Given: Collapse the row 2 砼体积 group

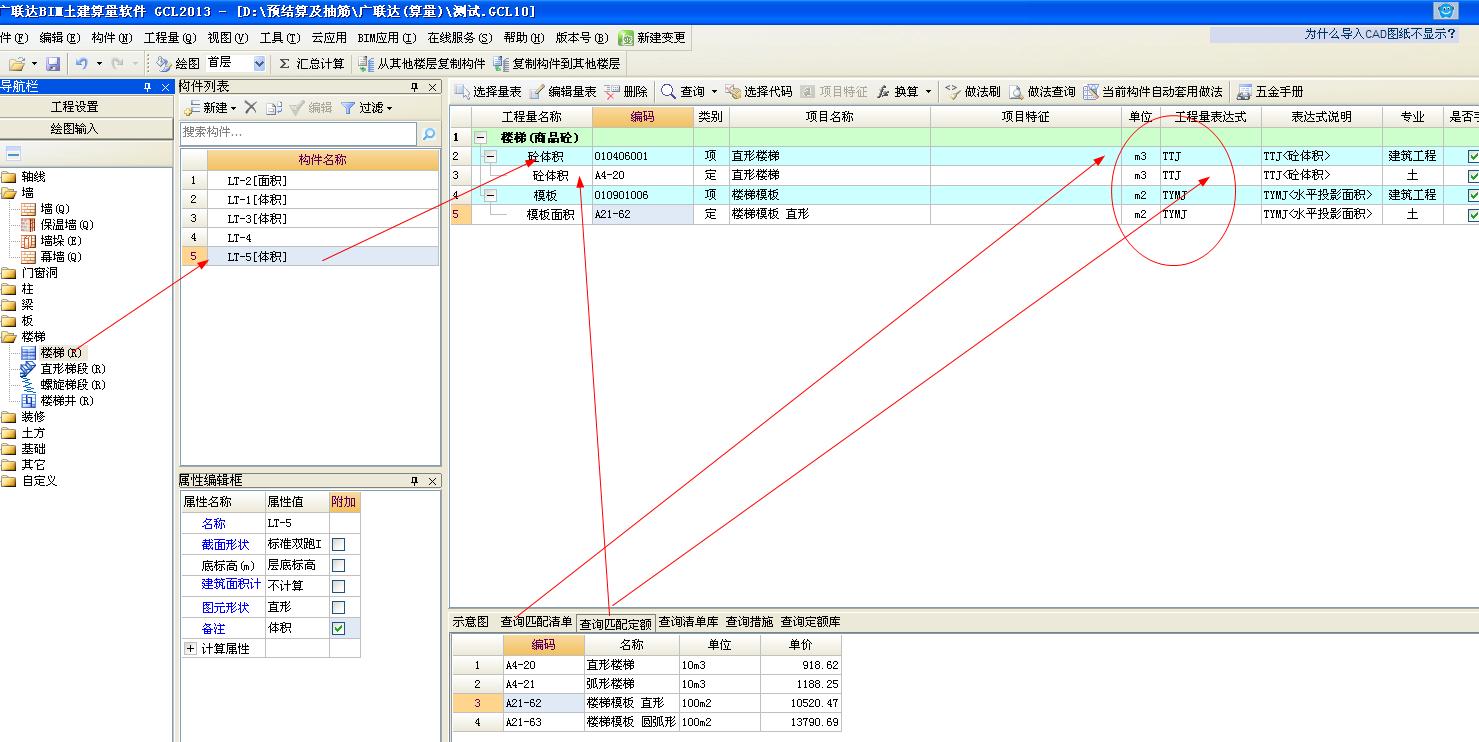Looking at the screenshot, I should (x=490, y=157).
